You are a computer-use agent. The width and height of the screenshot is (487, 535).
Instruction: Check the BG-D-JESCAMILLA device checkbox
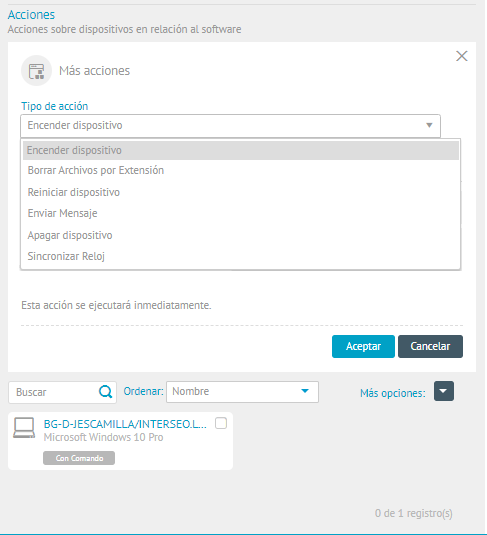coord(221,423)
